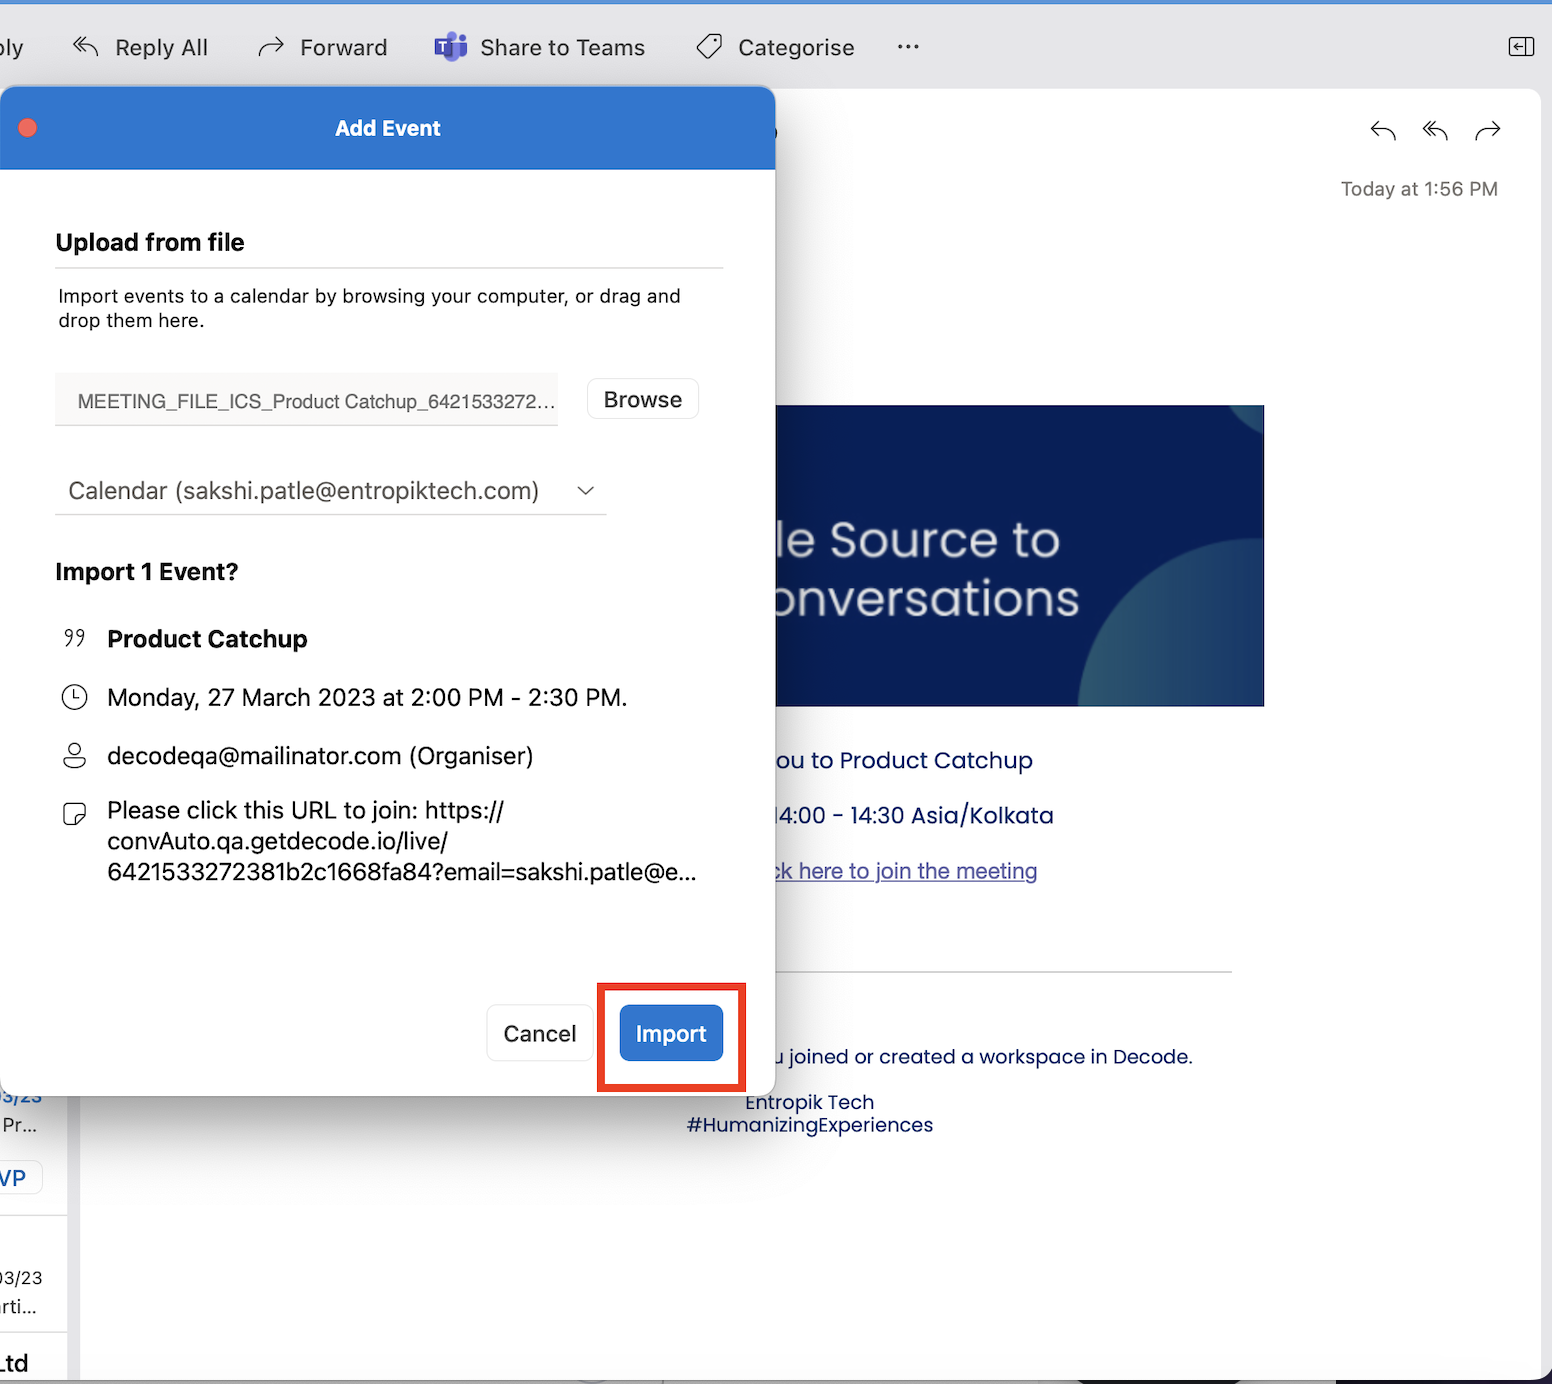The image size is (1552, 1384).
Task: Click the organiser person icon
Action: (75, 756)
